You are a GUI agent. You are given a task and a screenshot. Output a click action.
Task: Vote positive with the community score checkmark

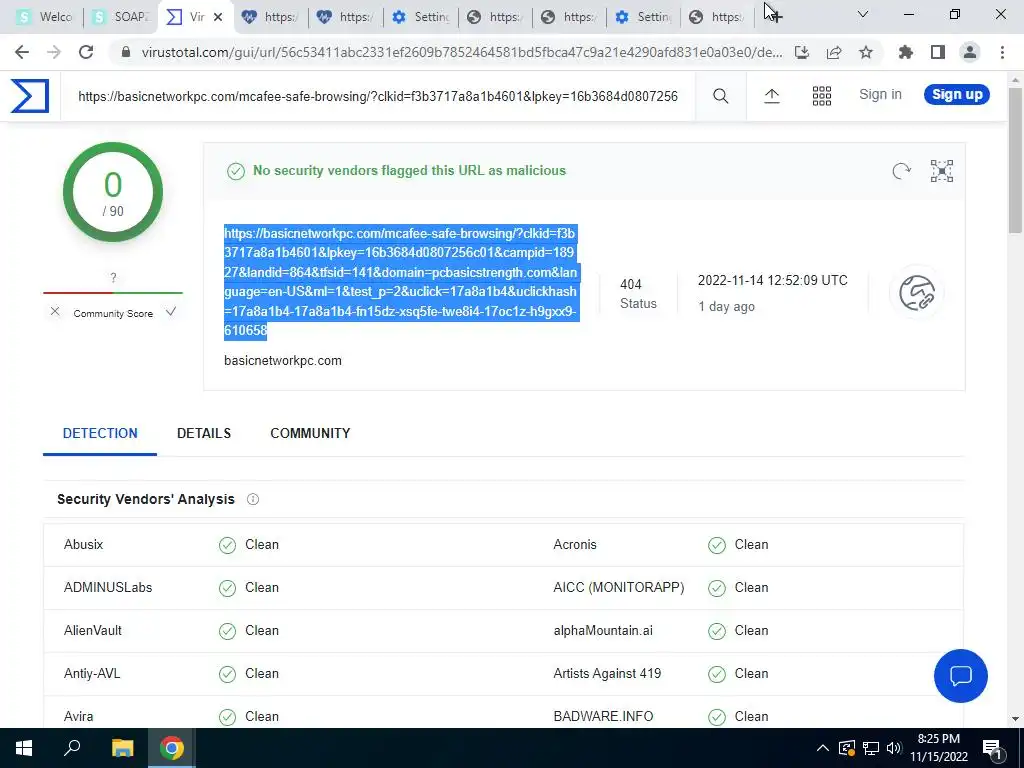pos(171,312)
